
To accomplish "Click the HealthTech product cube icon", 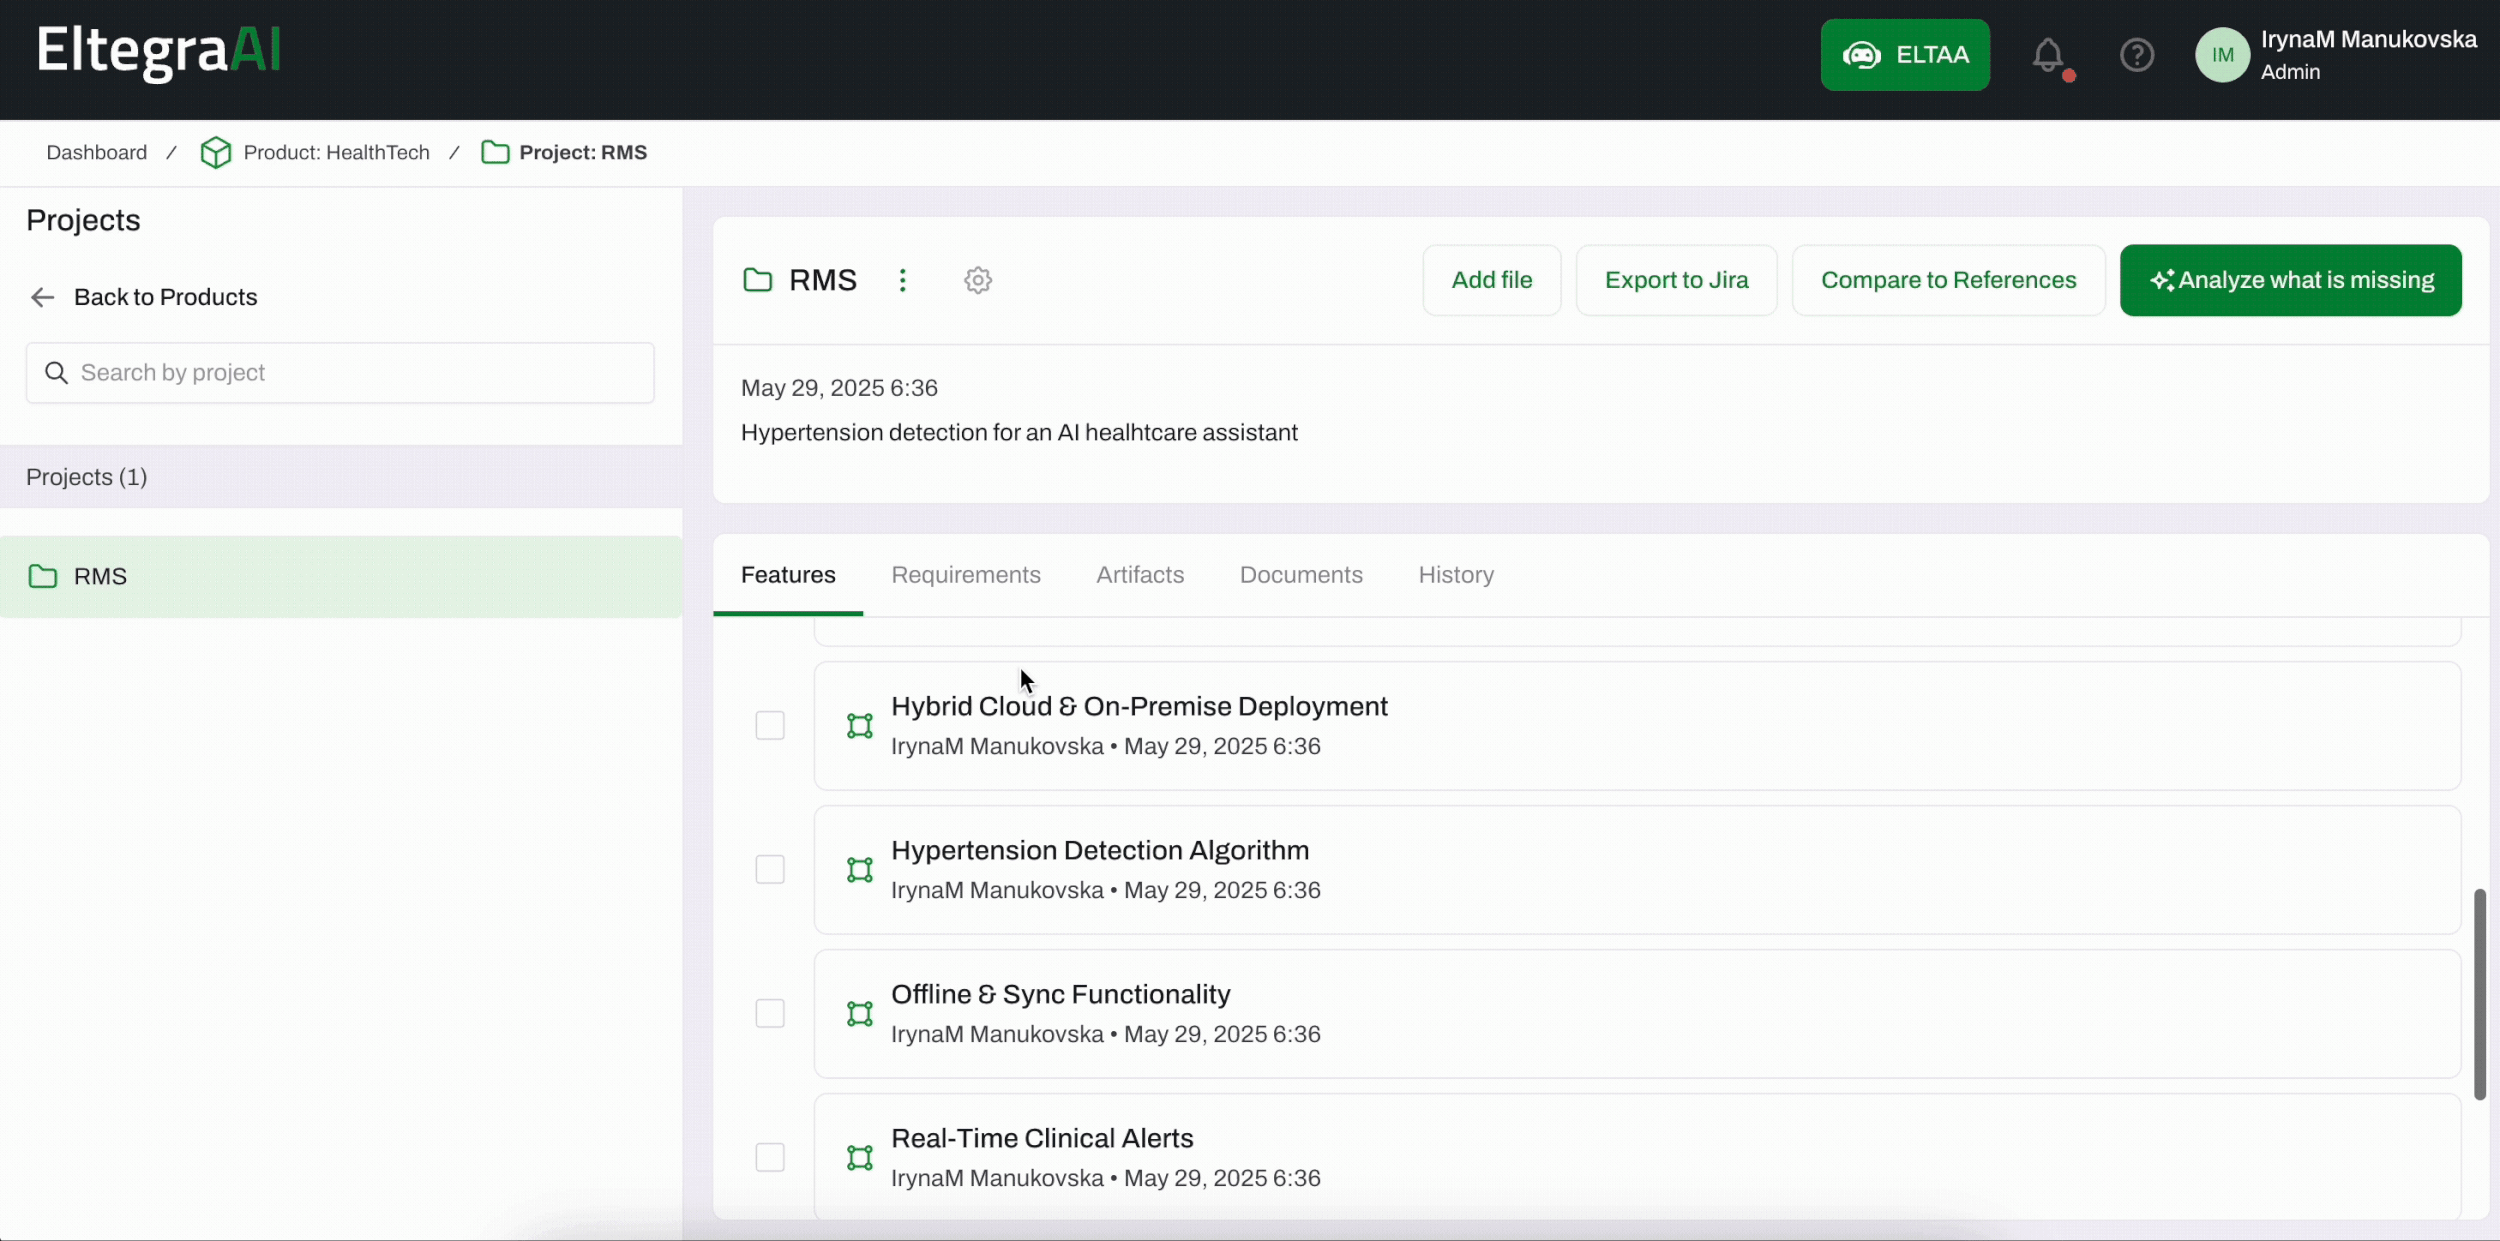I will (215, 153).
